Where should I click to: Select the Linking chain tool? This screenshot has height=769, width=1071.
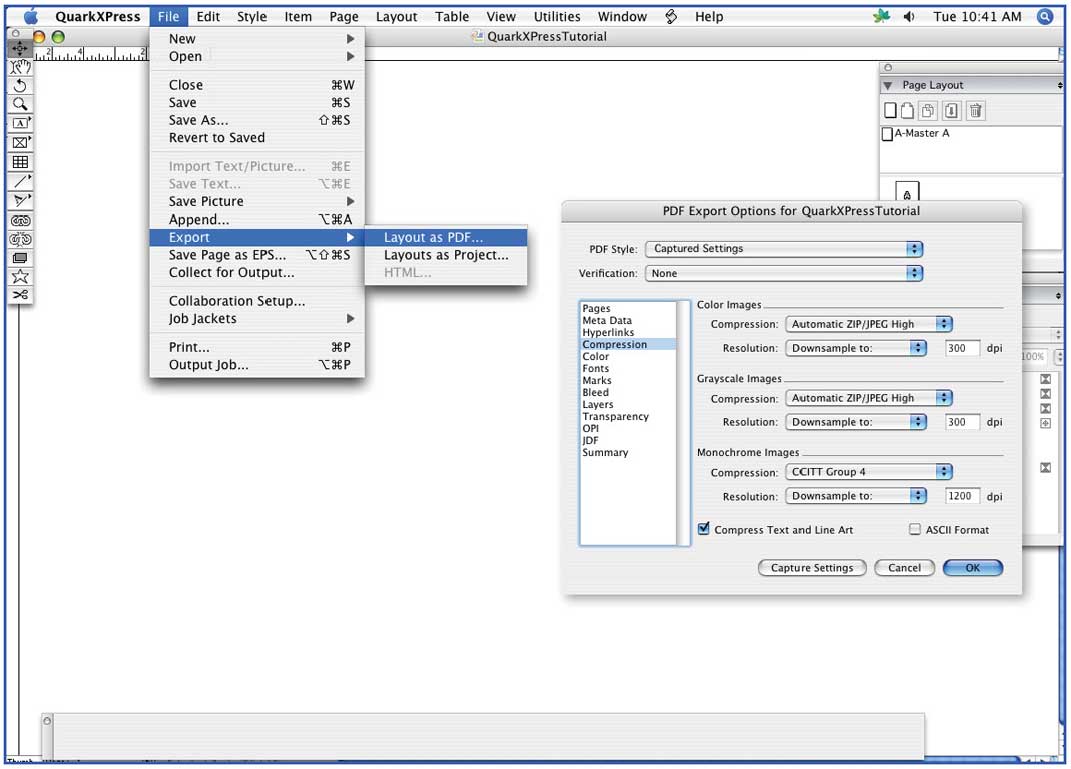pyautogui.click(x=20, y=220)
